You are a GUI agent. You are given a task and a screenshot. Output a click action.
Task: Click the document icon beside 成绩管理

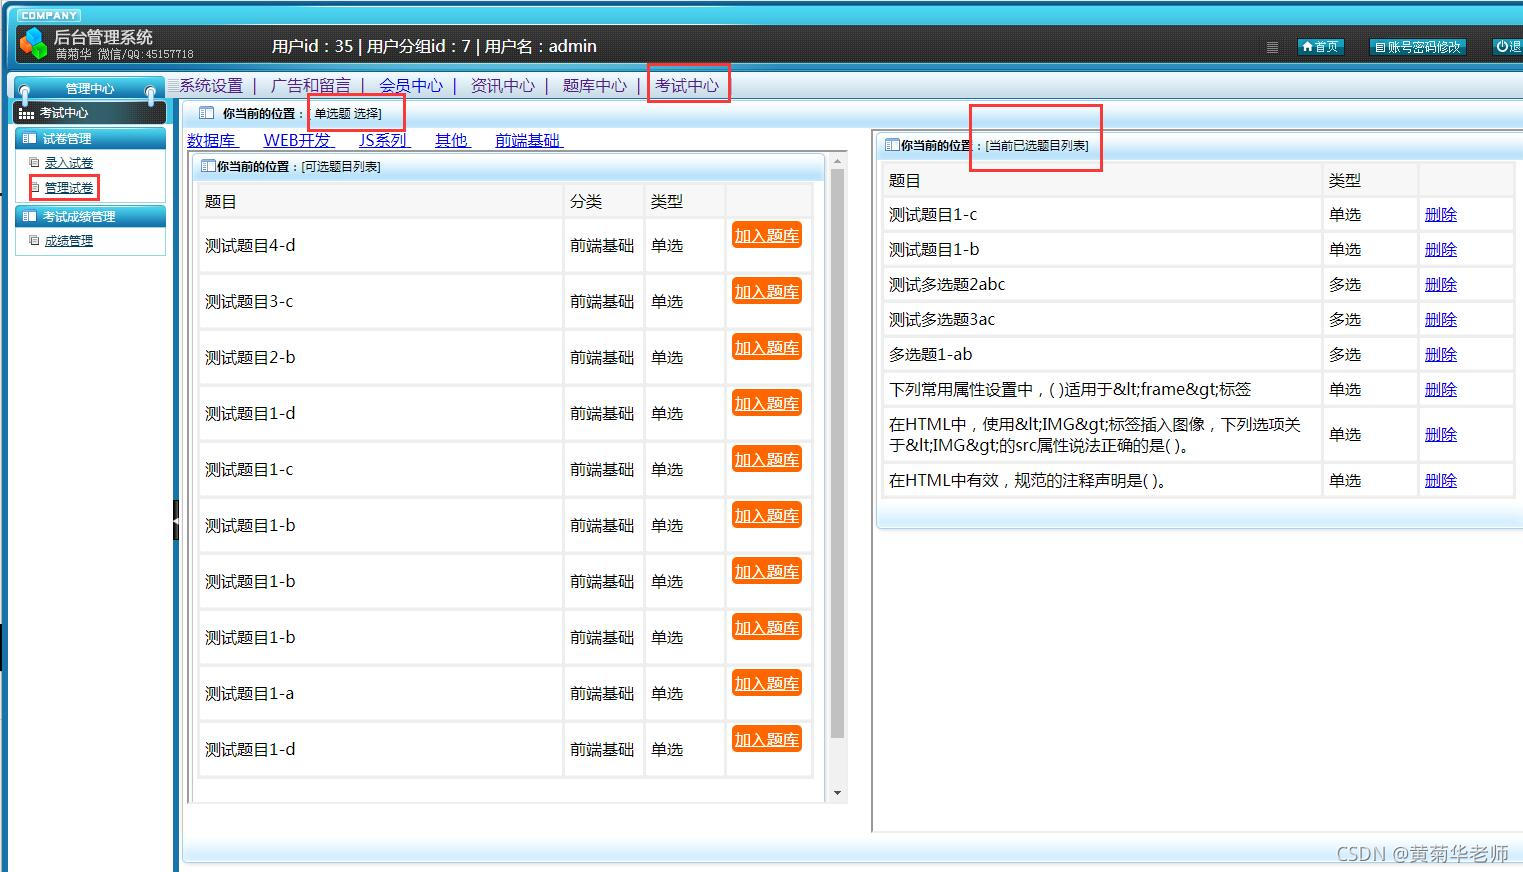click(34, 240)
